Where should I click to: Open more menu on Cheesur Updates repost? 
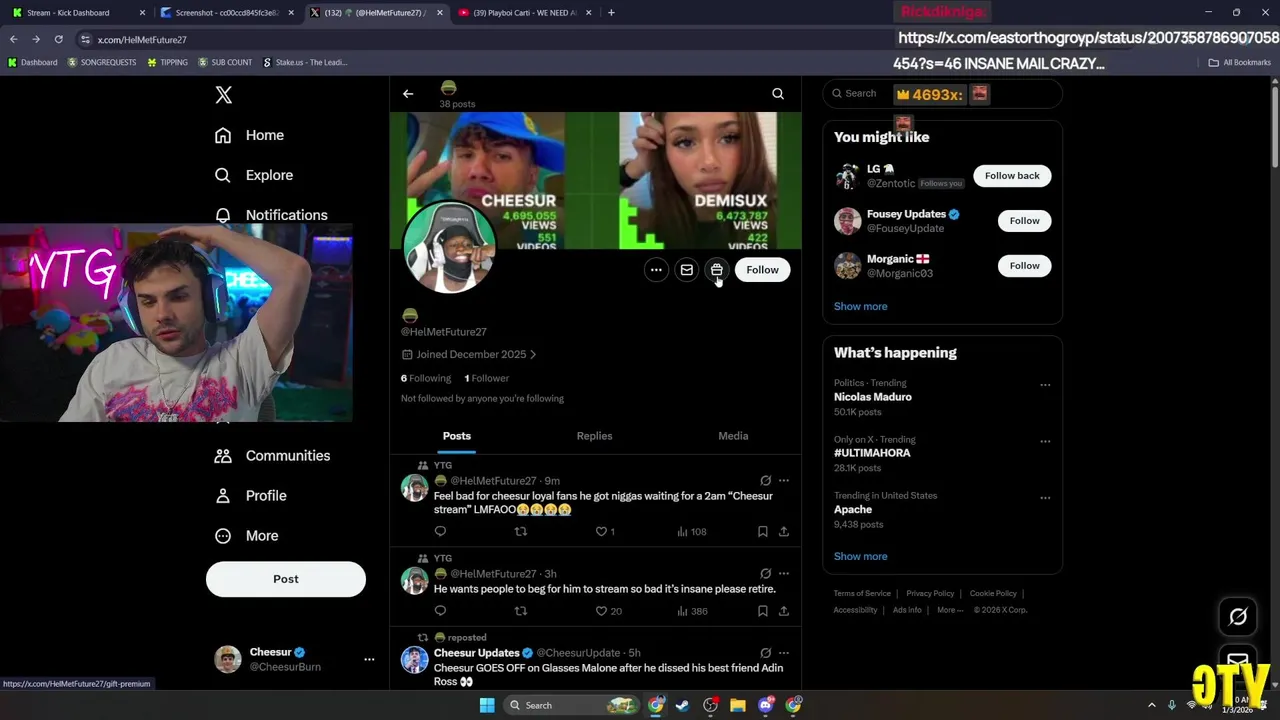point(784,653)
